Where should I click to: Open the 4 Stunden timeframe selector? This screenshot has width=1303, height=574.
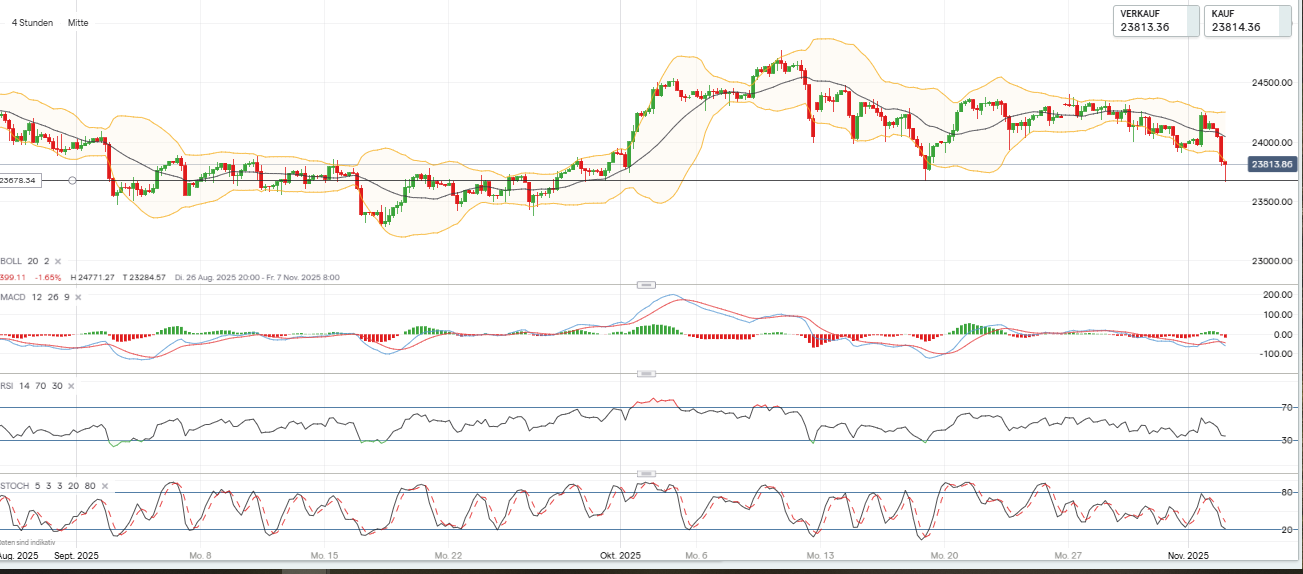[32, 22]
